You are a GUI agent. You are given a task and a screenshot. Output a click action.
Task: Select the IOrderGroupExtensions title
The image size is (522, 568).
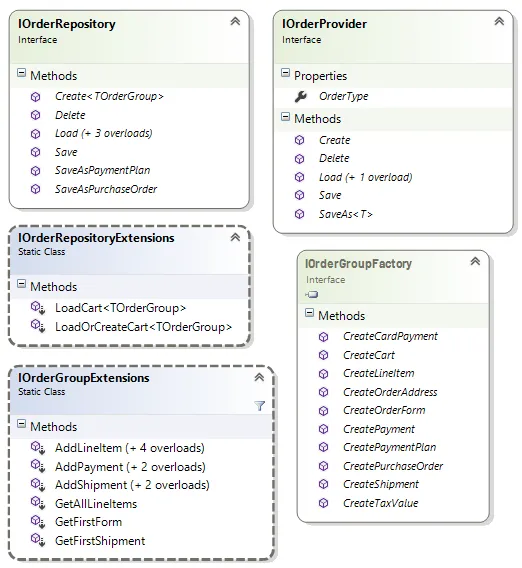click(83, 378)
